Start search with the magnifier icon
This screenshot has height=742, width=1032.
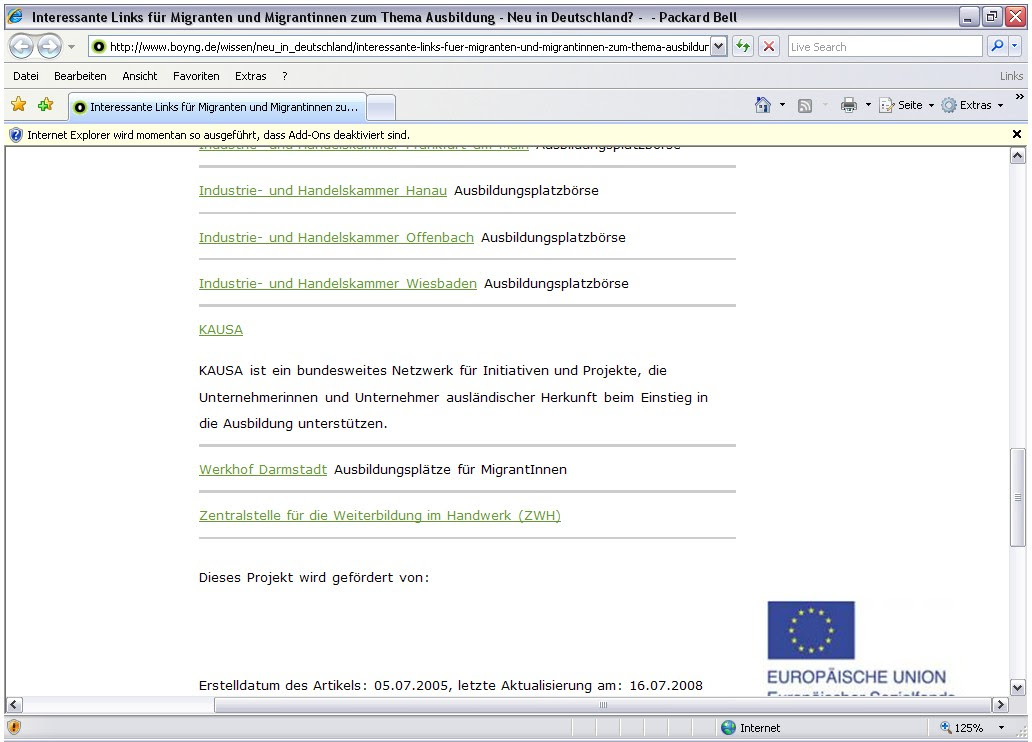[997, 46]
